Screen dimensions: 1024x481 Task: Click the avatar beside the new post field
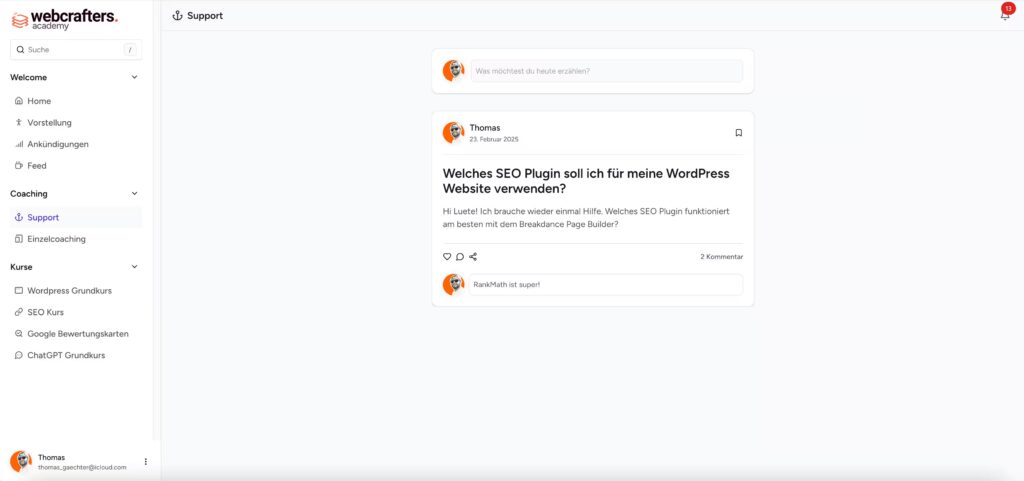pyautogui.click(x=453, y=70)
